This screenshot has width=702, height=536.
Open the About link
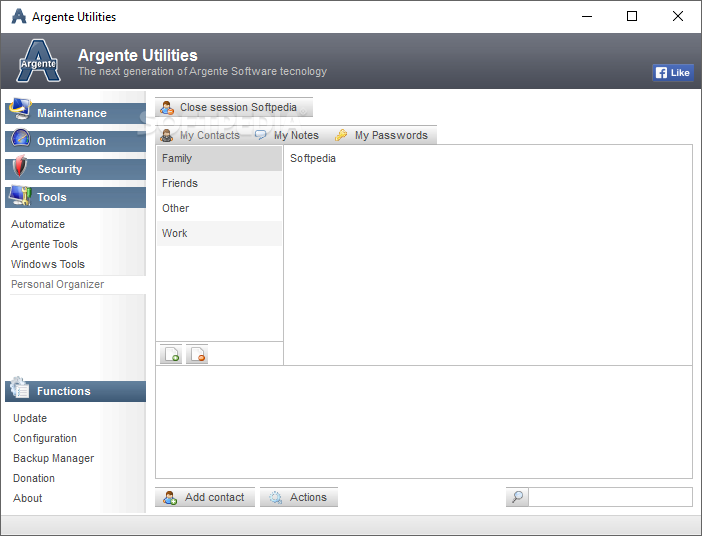(x=27, y=498)
